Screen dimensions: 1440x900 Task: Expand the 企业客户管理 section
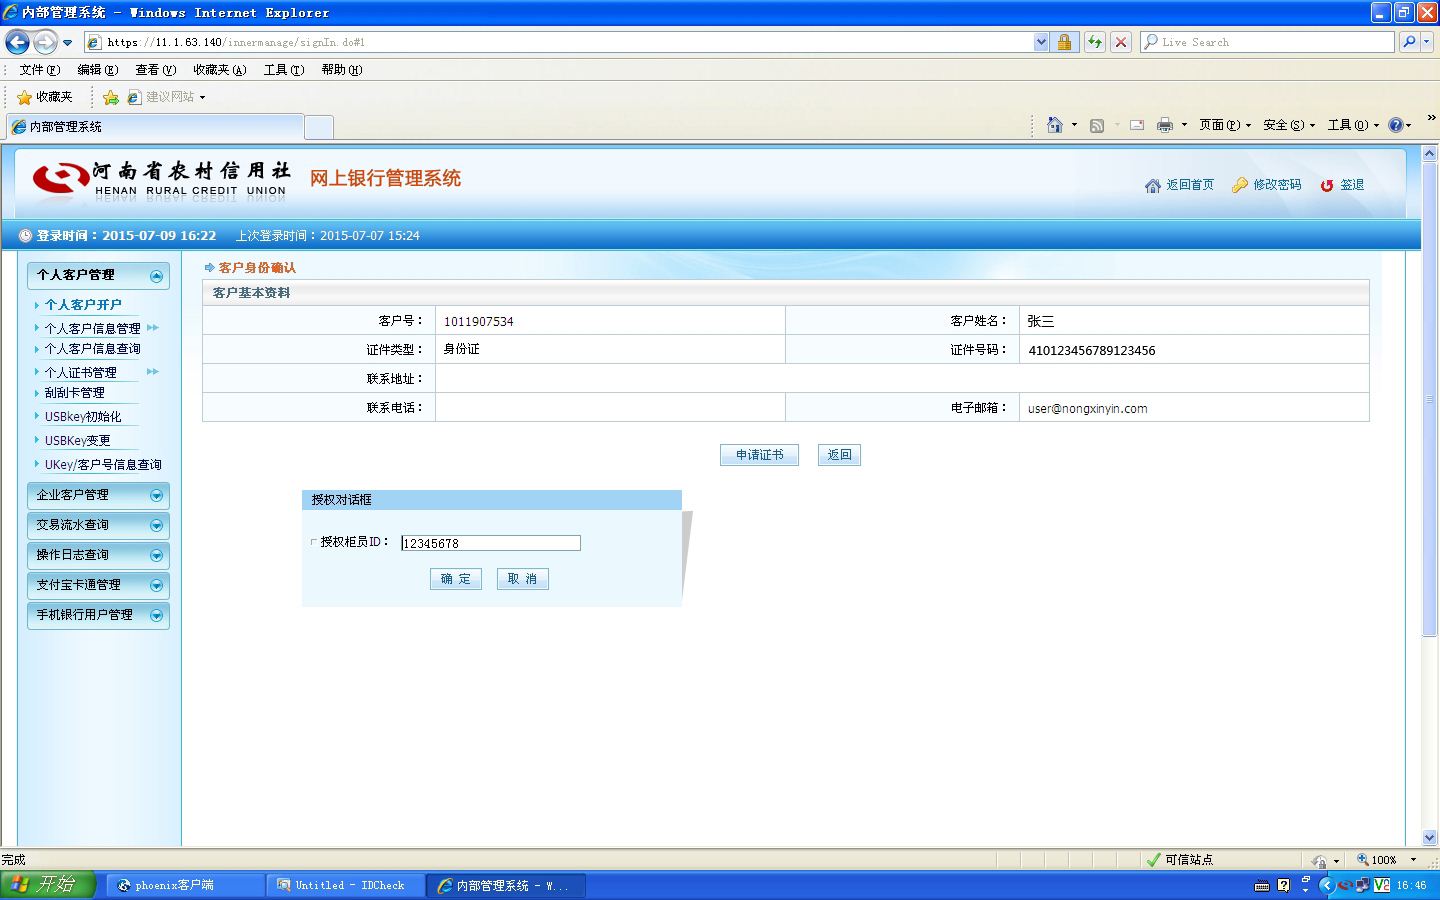[98, 495]
